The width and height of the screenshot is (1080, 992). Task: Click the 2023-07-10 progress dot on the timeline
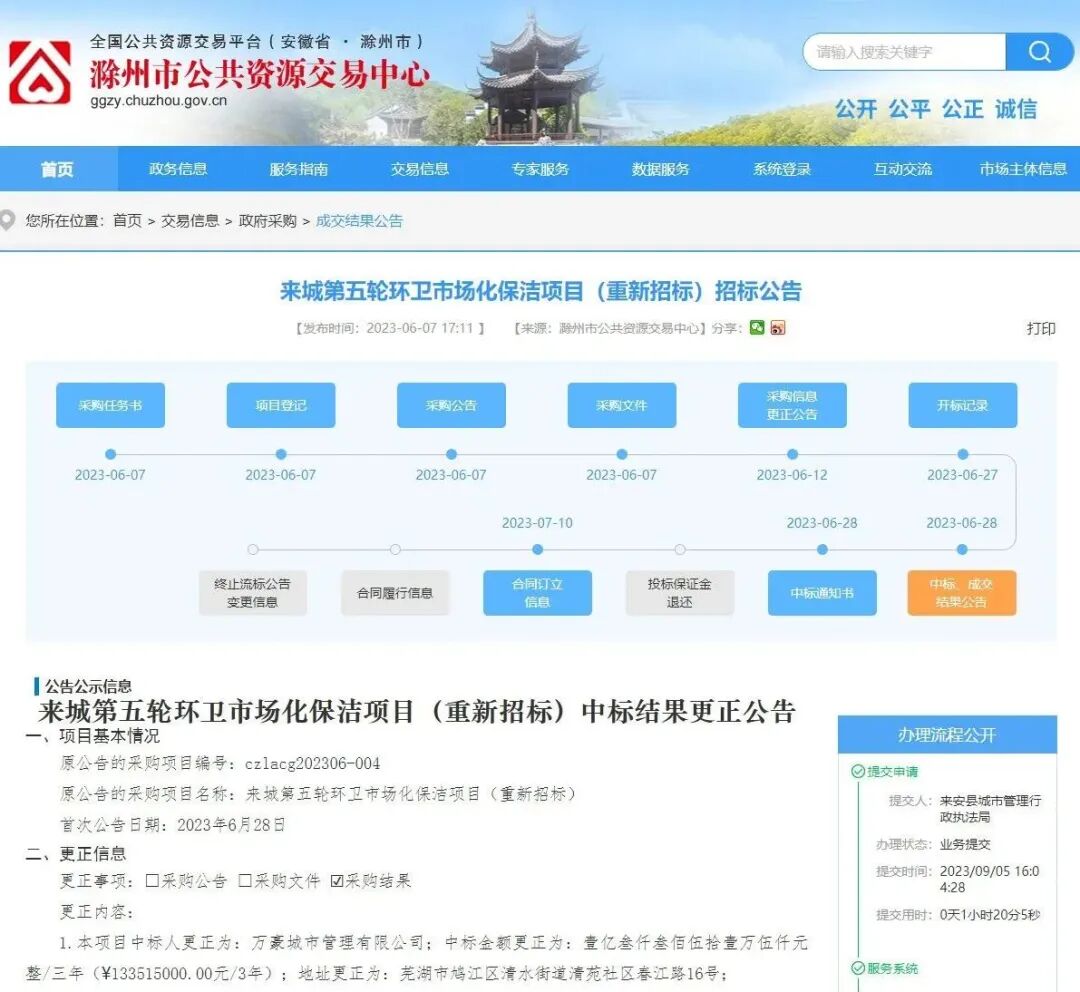[537, 549]
